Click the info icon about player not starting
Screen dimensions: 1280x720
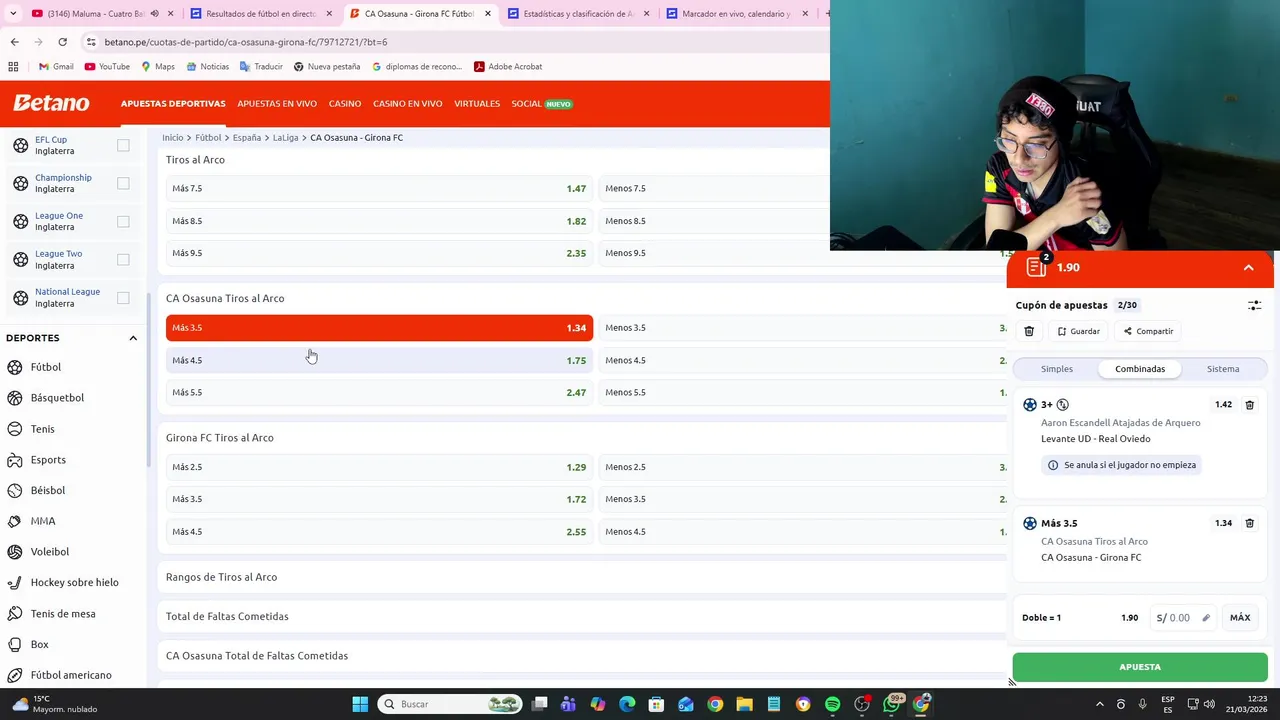click(1052, 465)
